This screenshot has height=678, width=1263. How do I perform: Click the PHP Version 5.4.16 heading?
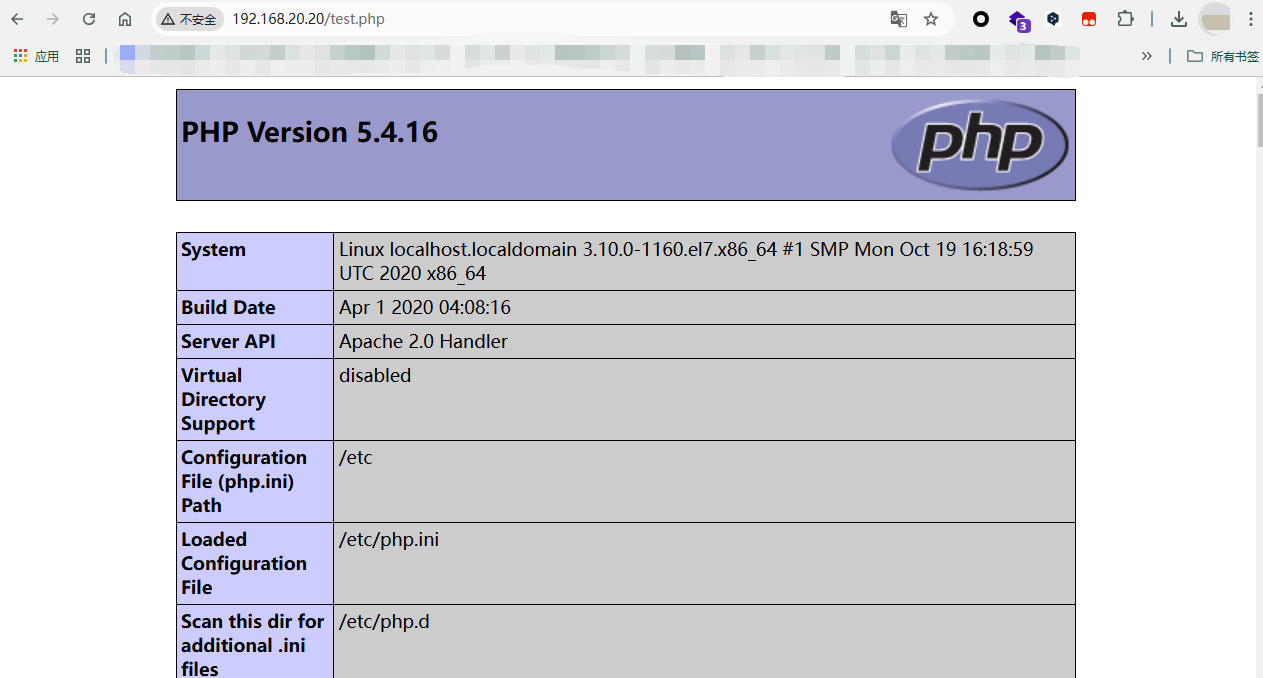click(x=310, y=132)
